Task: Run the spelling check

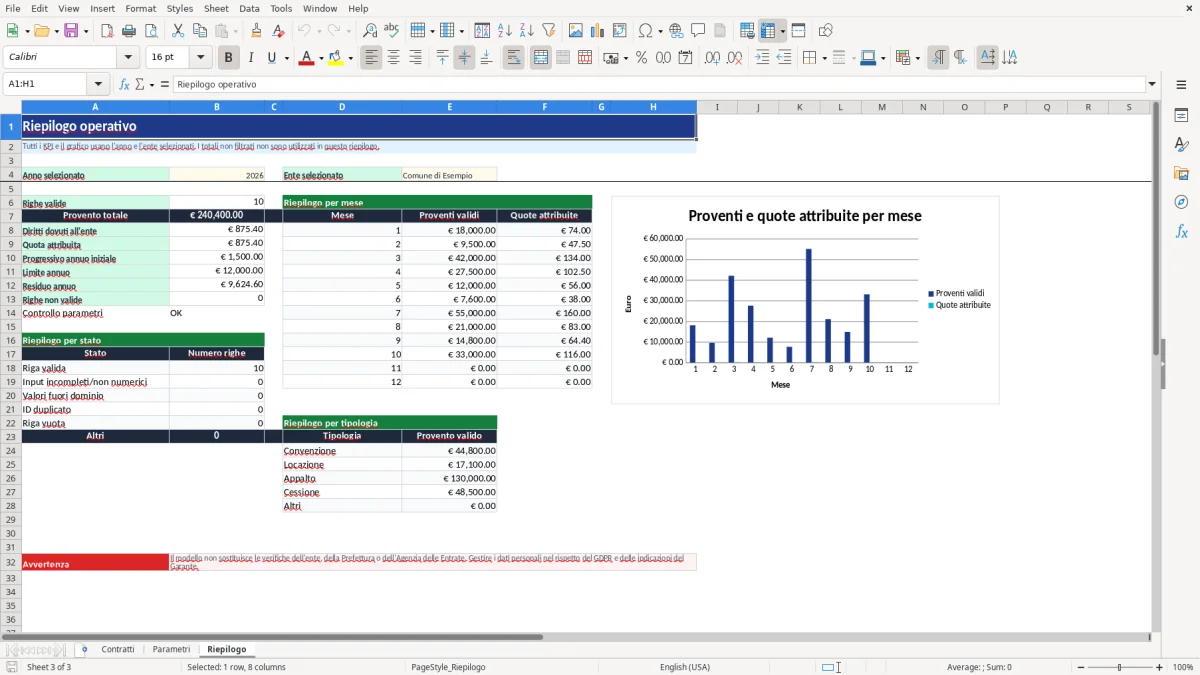Action: [392, 31]
